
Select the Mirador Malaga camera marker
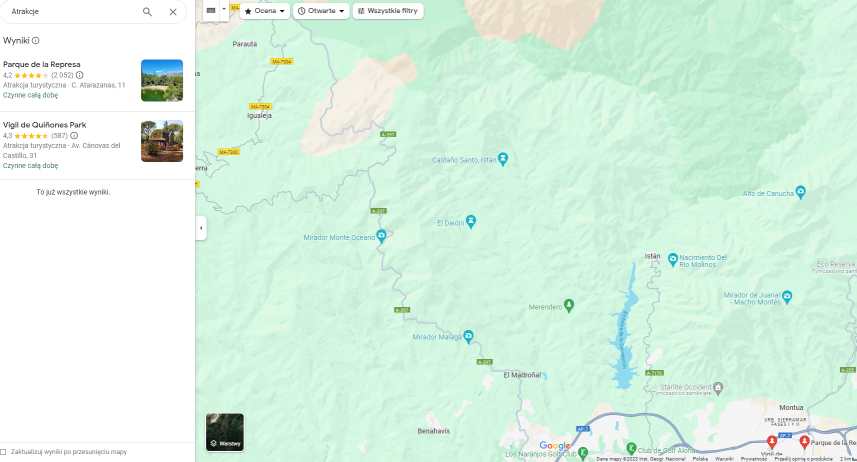468,336
